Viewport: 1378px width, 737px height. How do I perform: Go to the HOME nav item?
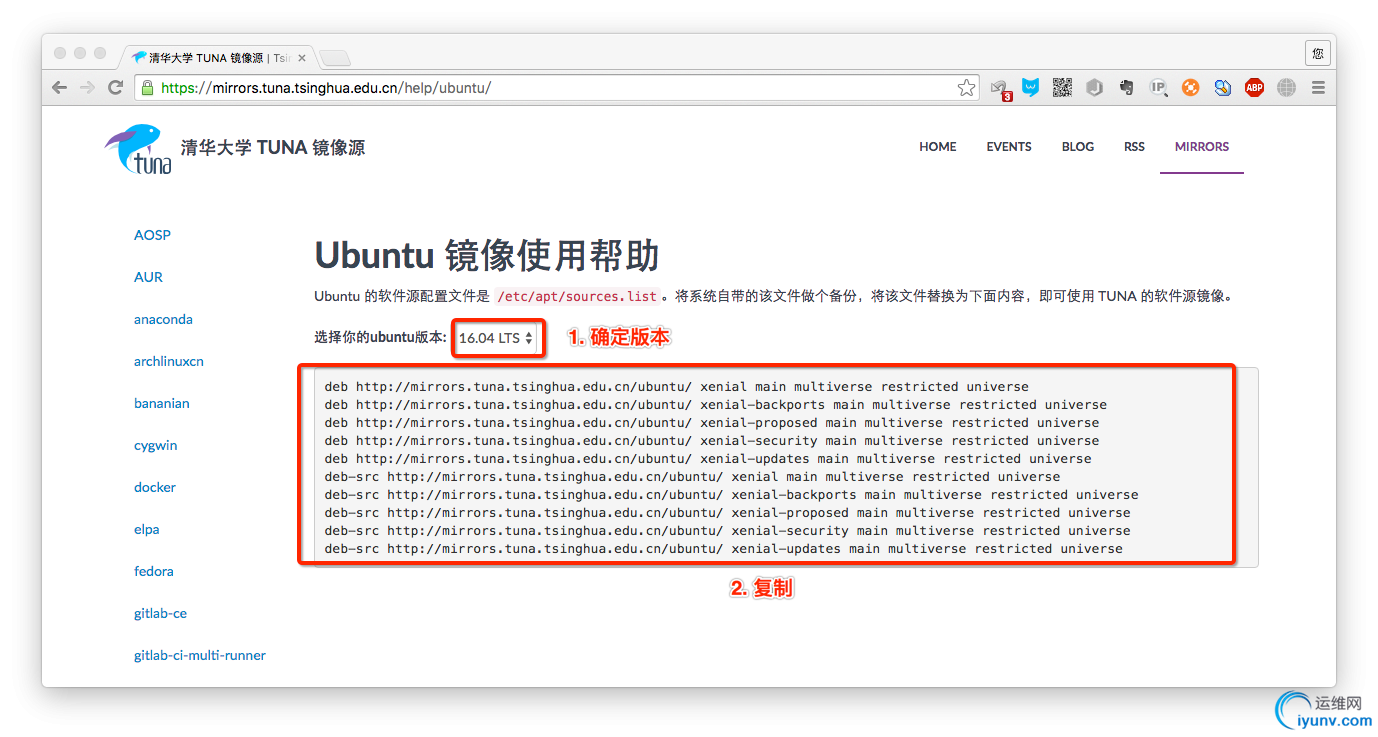pyautogui.click(x=938, y=147)
